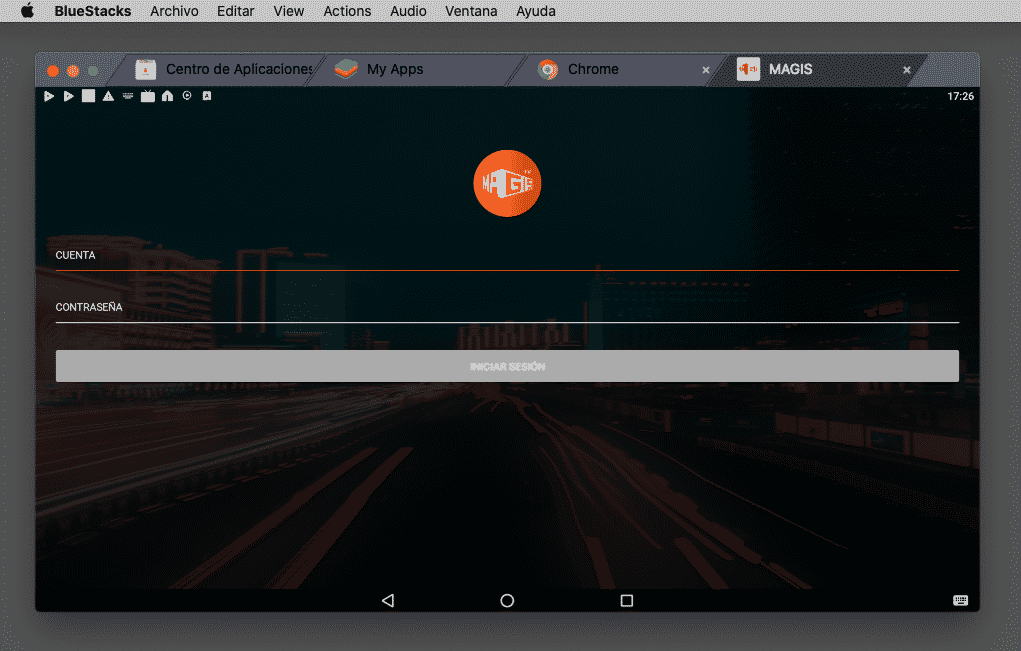
Task: Click the warning triangle status bar icon
Action: point(108,97)
